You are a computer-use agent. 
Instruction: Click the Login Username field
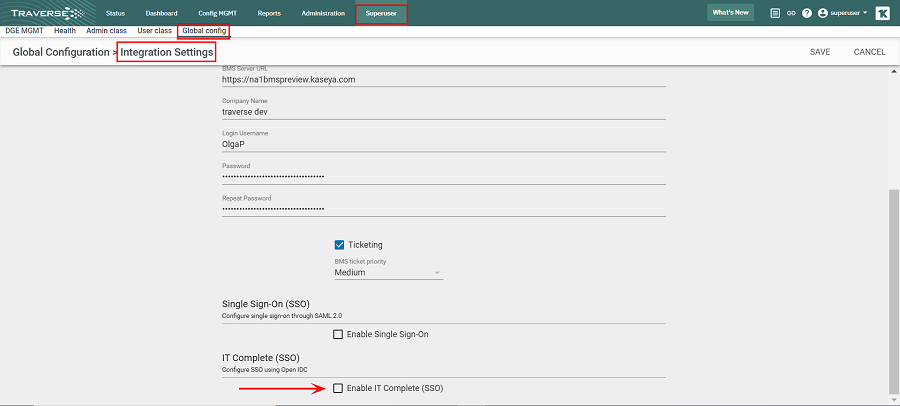click(444, 144)
